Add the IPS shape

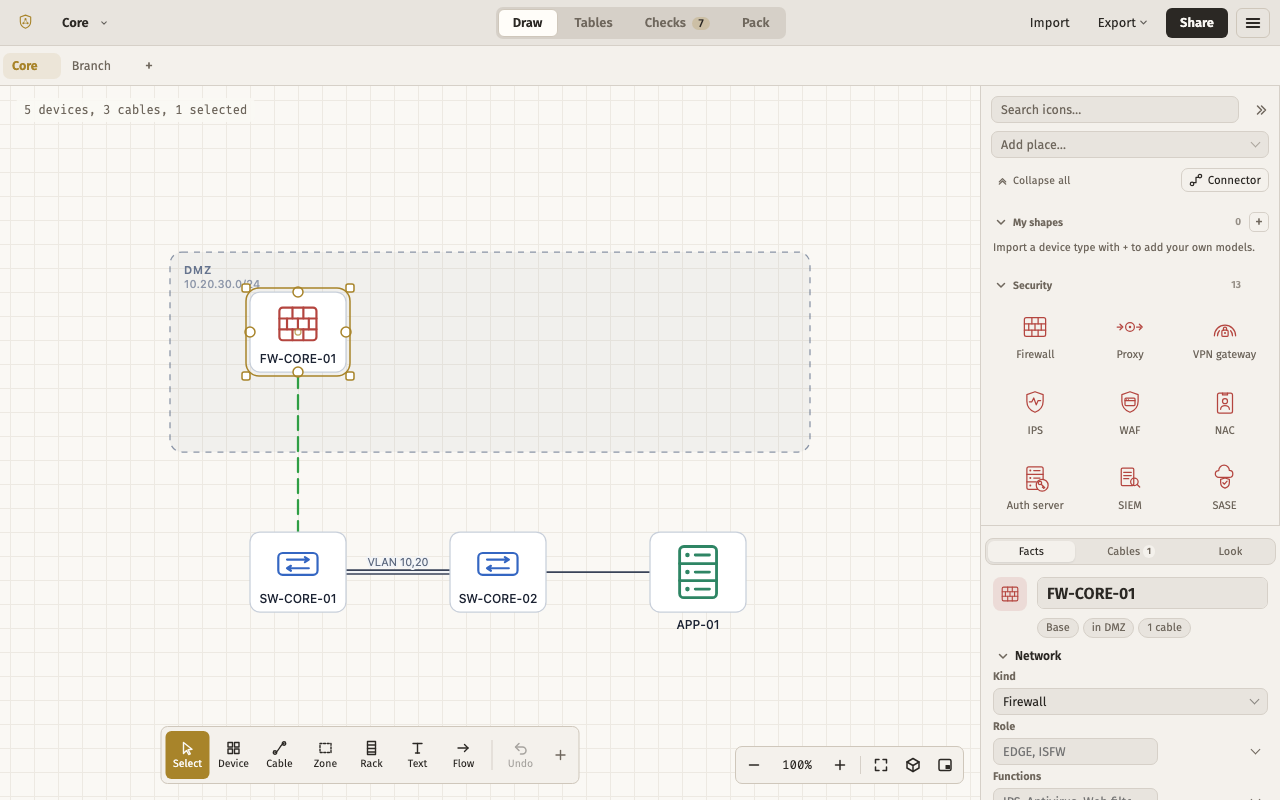point(1035,413)
